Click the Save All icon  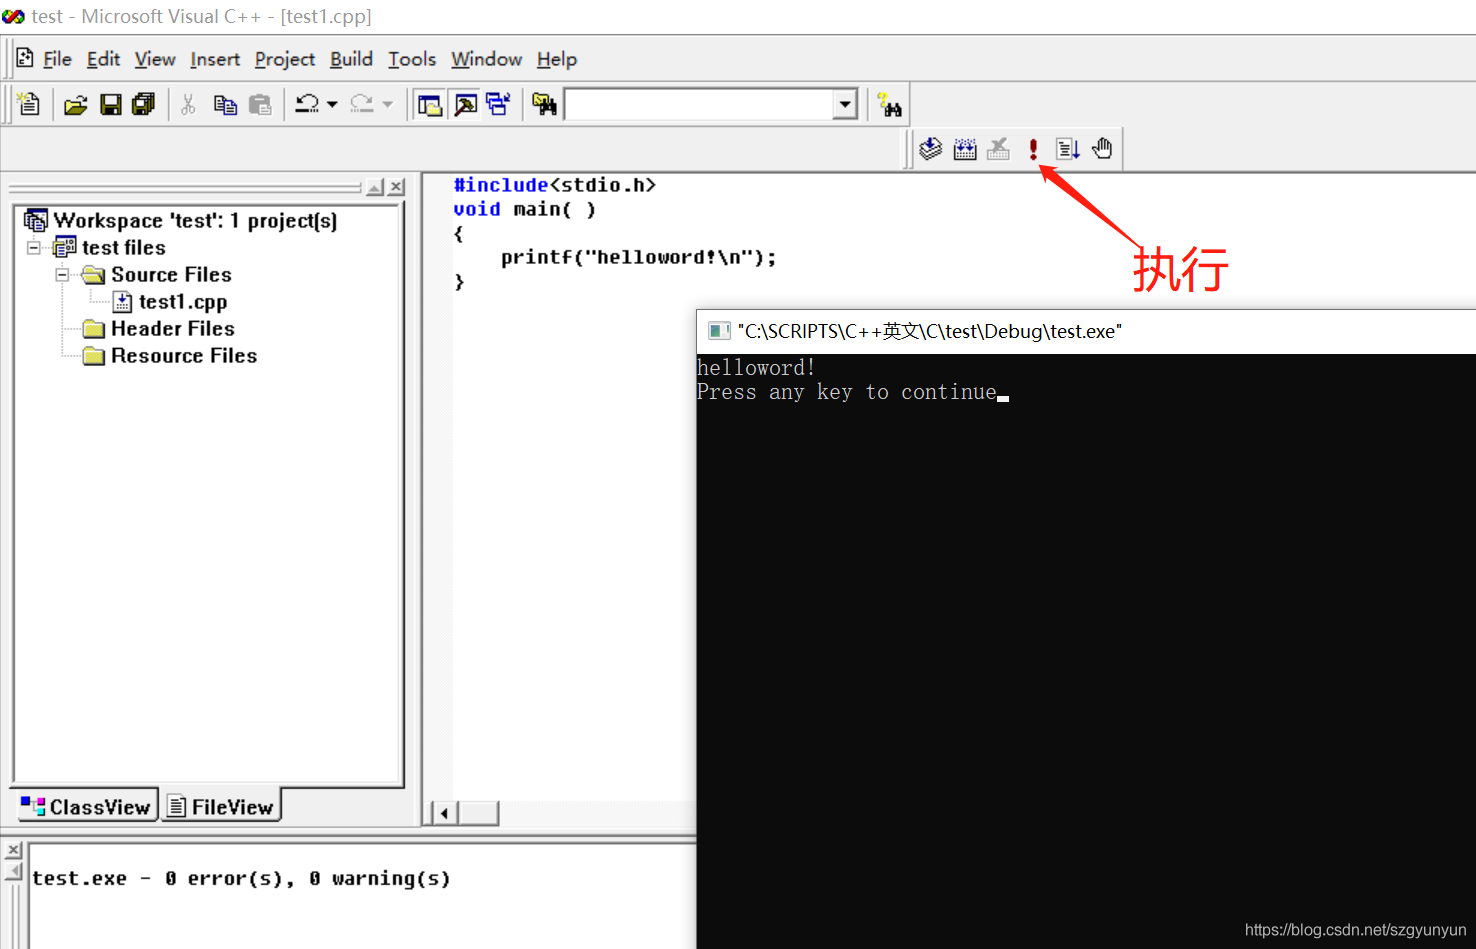click(x=144, y=104)
